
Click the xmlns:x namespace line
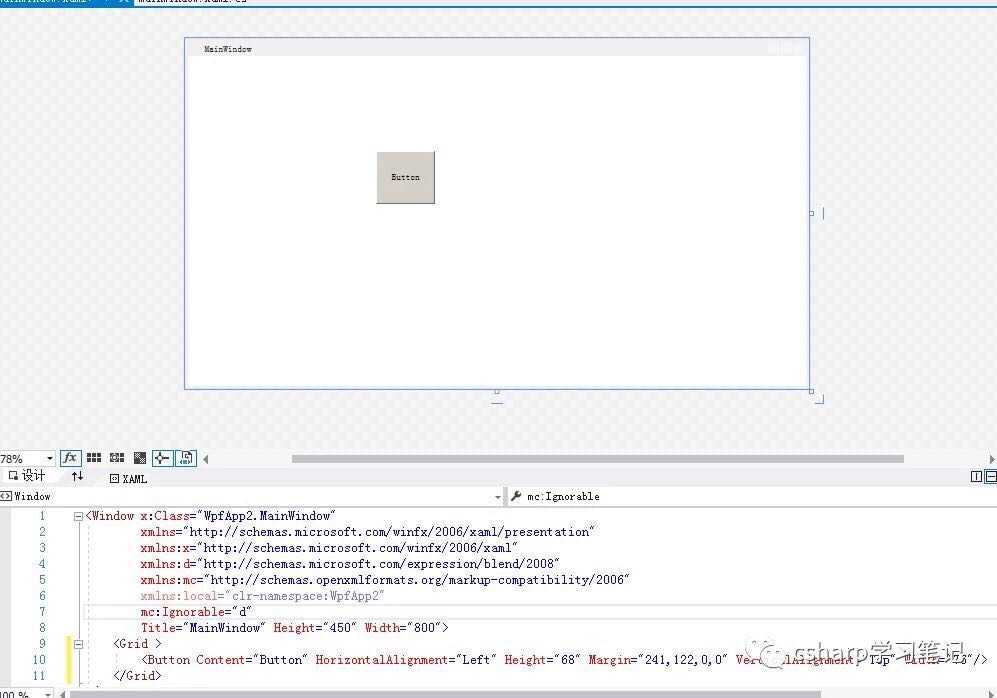(329, 547)
